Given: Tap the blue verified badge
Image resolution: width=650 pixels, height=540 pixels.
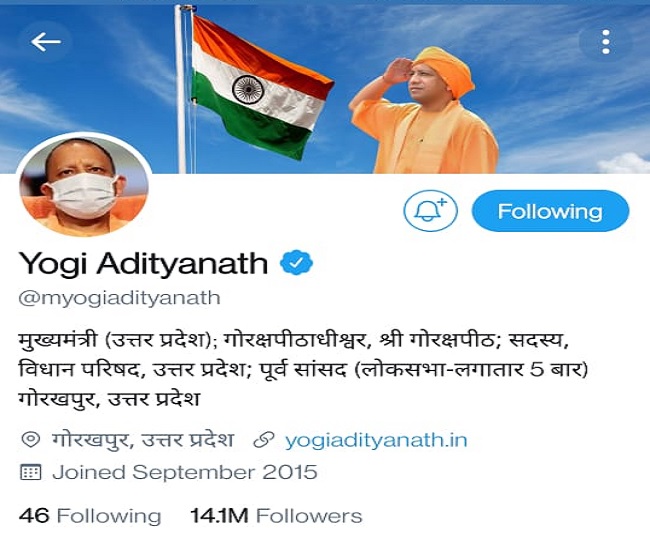Looking at the screenshot, I should pyautogui.click(x=296, y=263).
